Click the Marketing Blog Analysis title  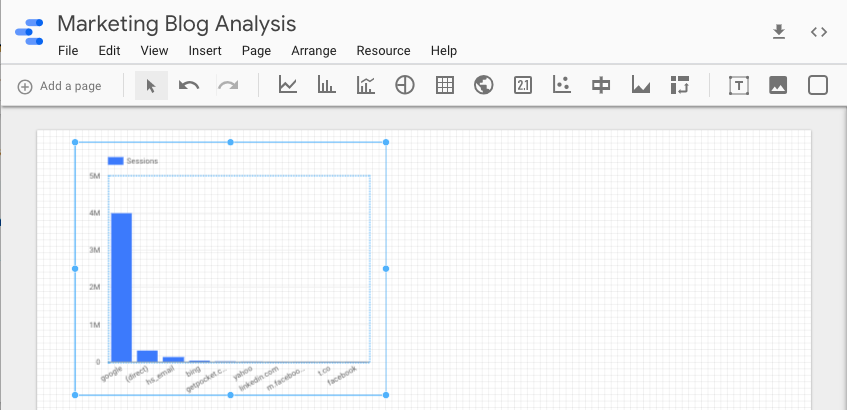click(x=177, y=23)
